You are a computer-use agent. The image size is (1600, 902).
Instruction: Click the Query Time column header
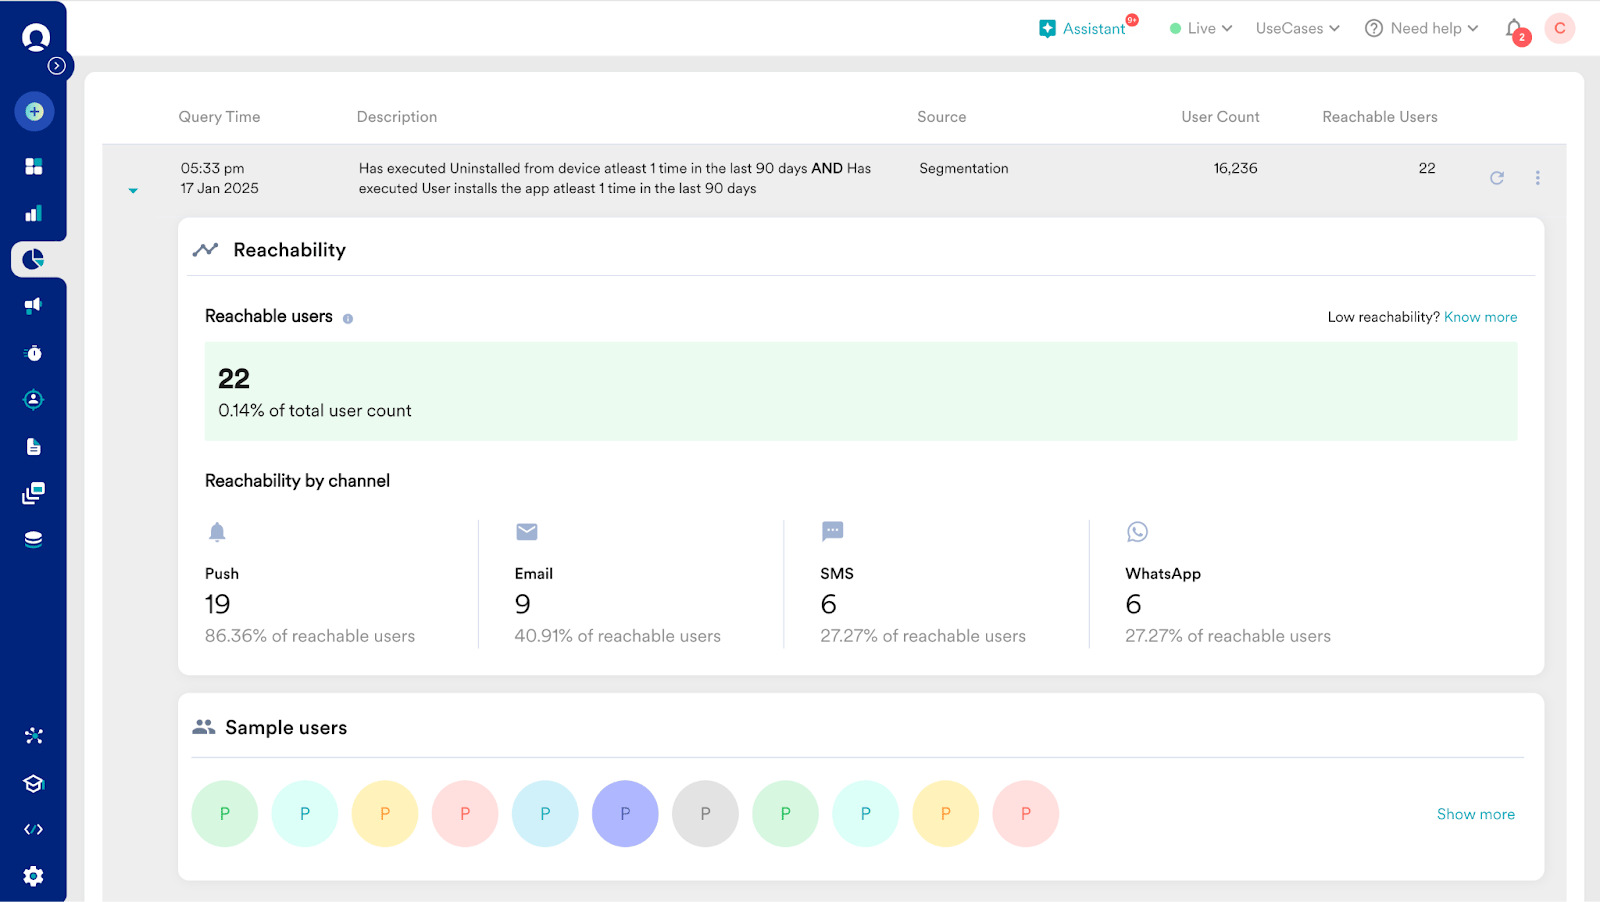219,117
